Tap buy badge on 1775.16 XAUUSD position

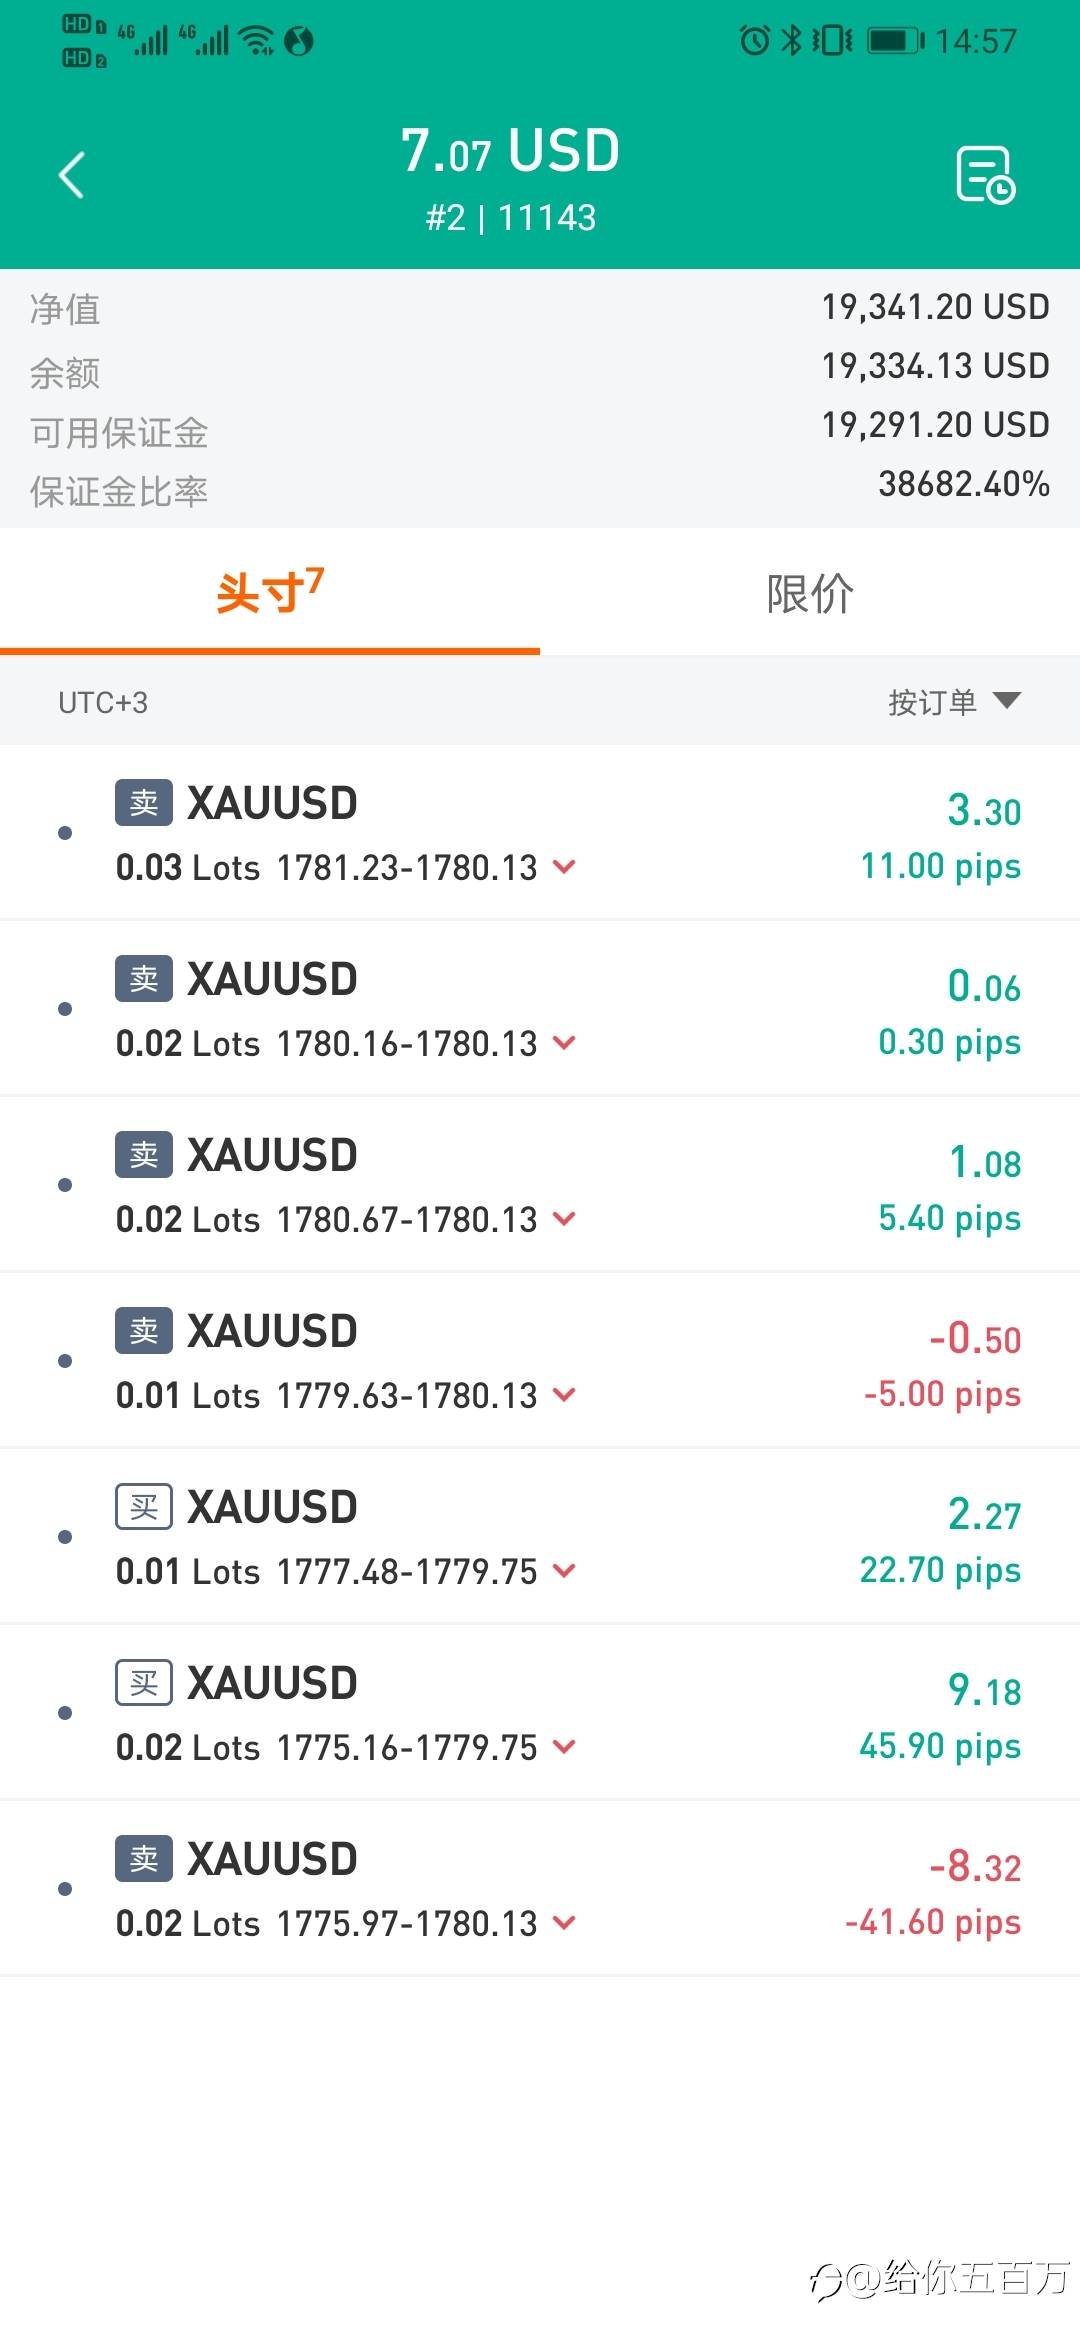(144, 1683)
